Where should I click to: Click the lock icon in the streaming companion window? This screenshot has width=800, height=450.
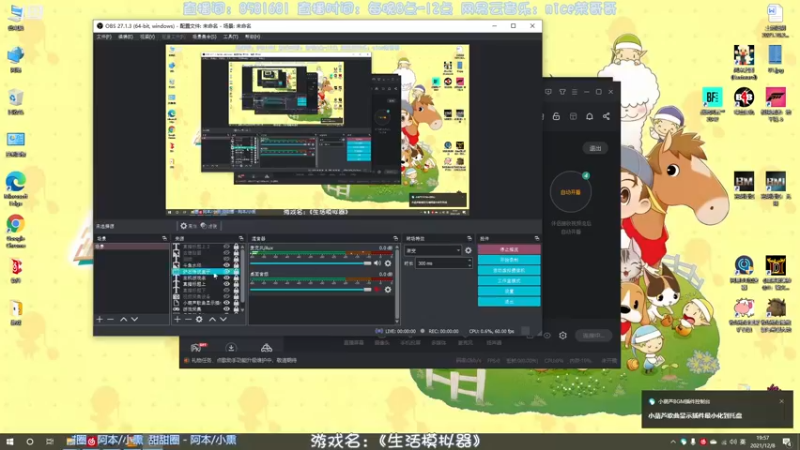[x=556, y=116]
